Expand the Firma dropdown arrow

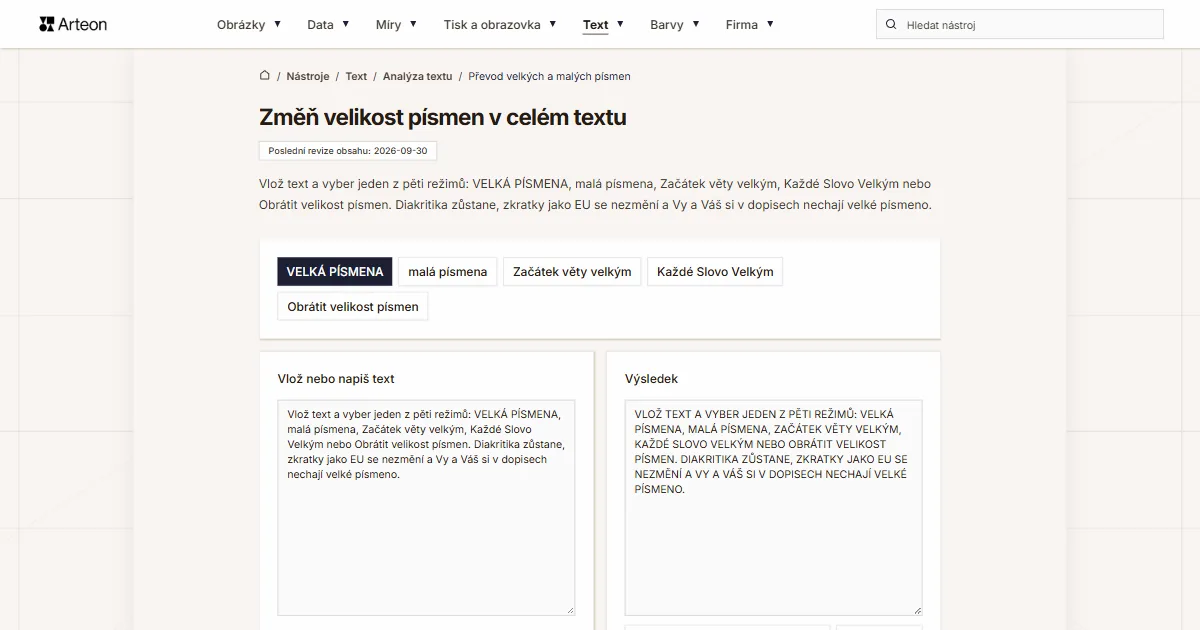[x=770, y=24]
